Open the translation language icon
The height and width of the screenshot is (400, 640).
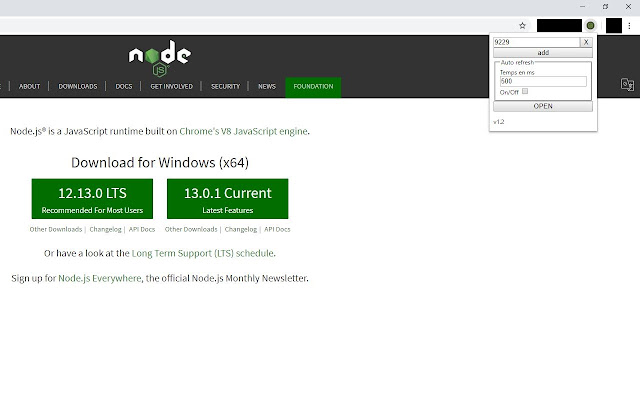[627, 84]
